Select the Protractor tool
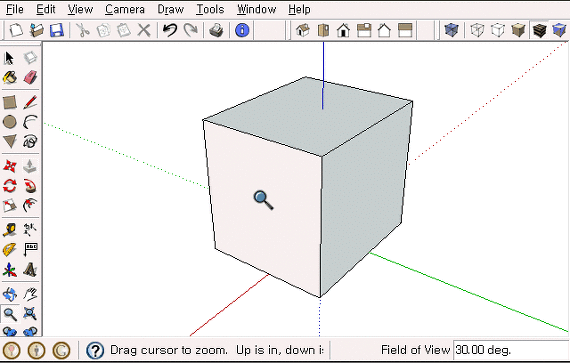 (10, 250)
